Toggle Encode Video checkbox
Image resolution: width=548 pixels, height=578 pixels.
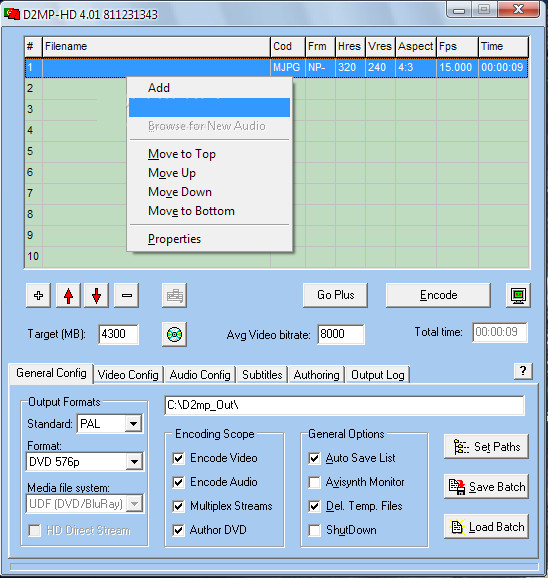point(178,458)
